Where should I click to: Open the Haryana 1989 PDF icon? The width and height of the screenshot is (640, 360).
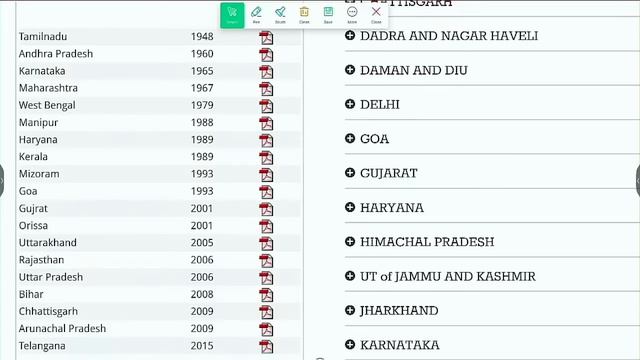coord(266,140)
